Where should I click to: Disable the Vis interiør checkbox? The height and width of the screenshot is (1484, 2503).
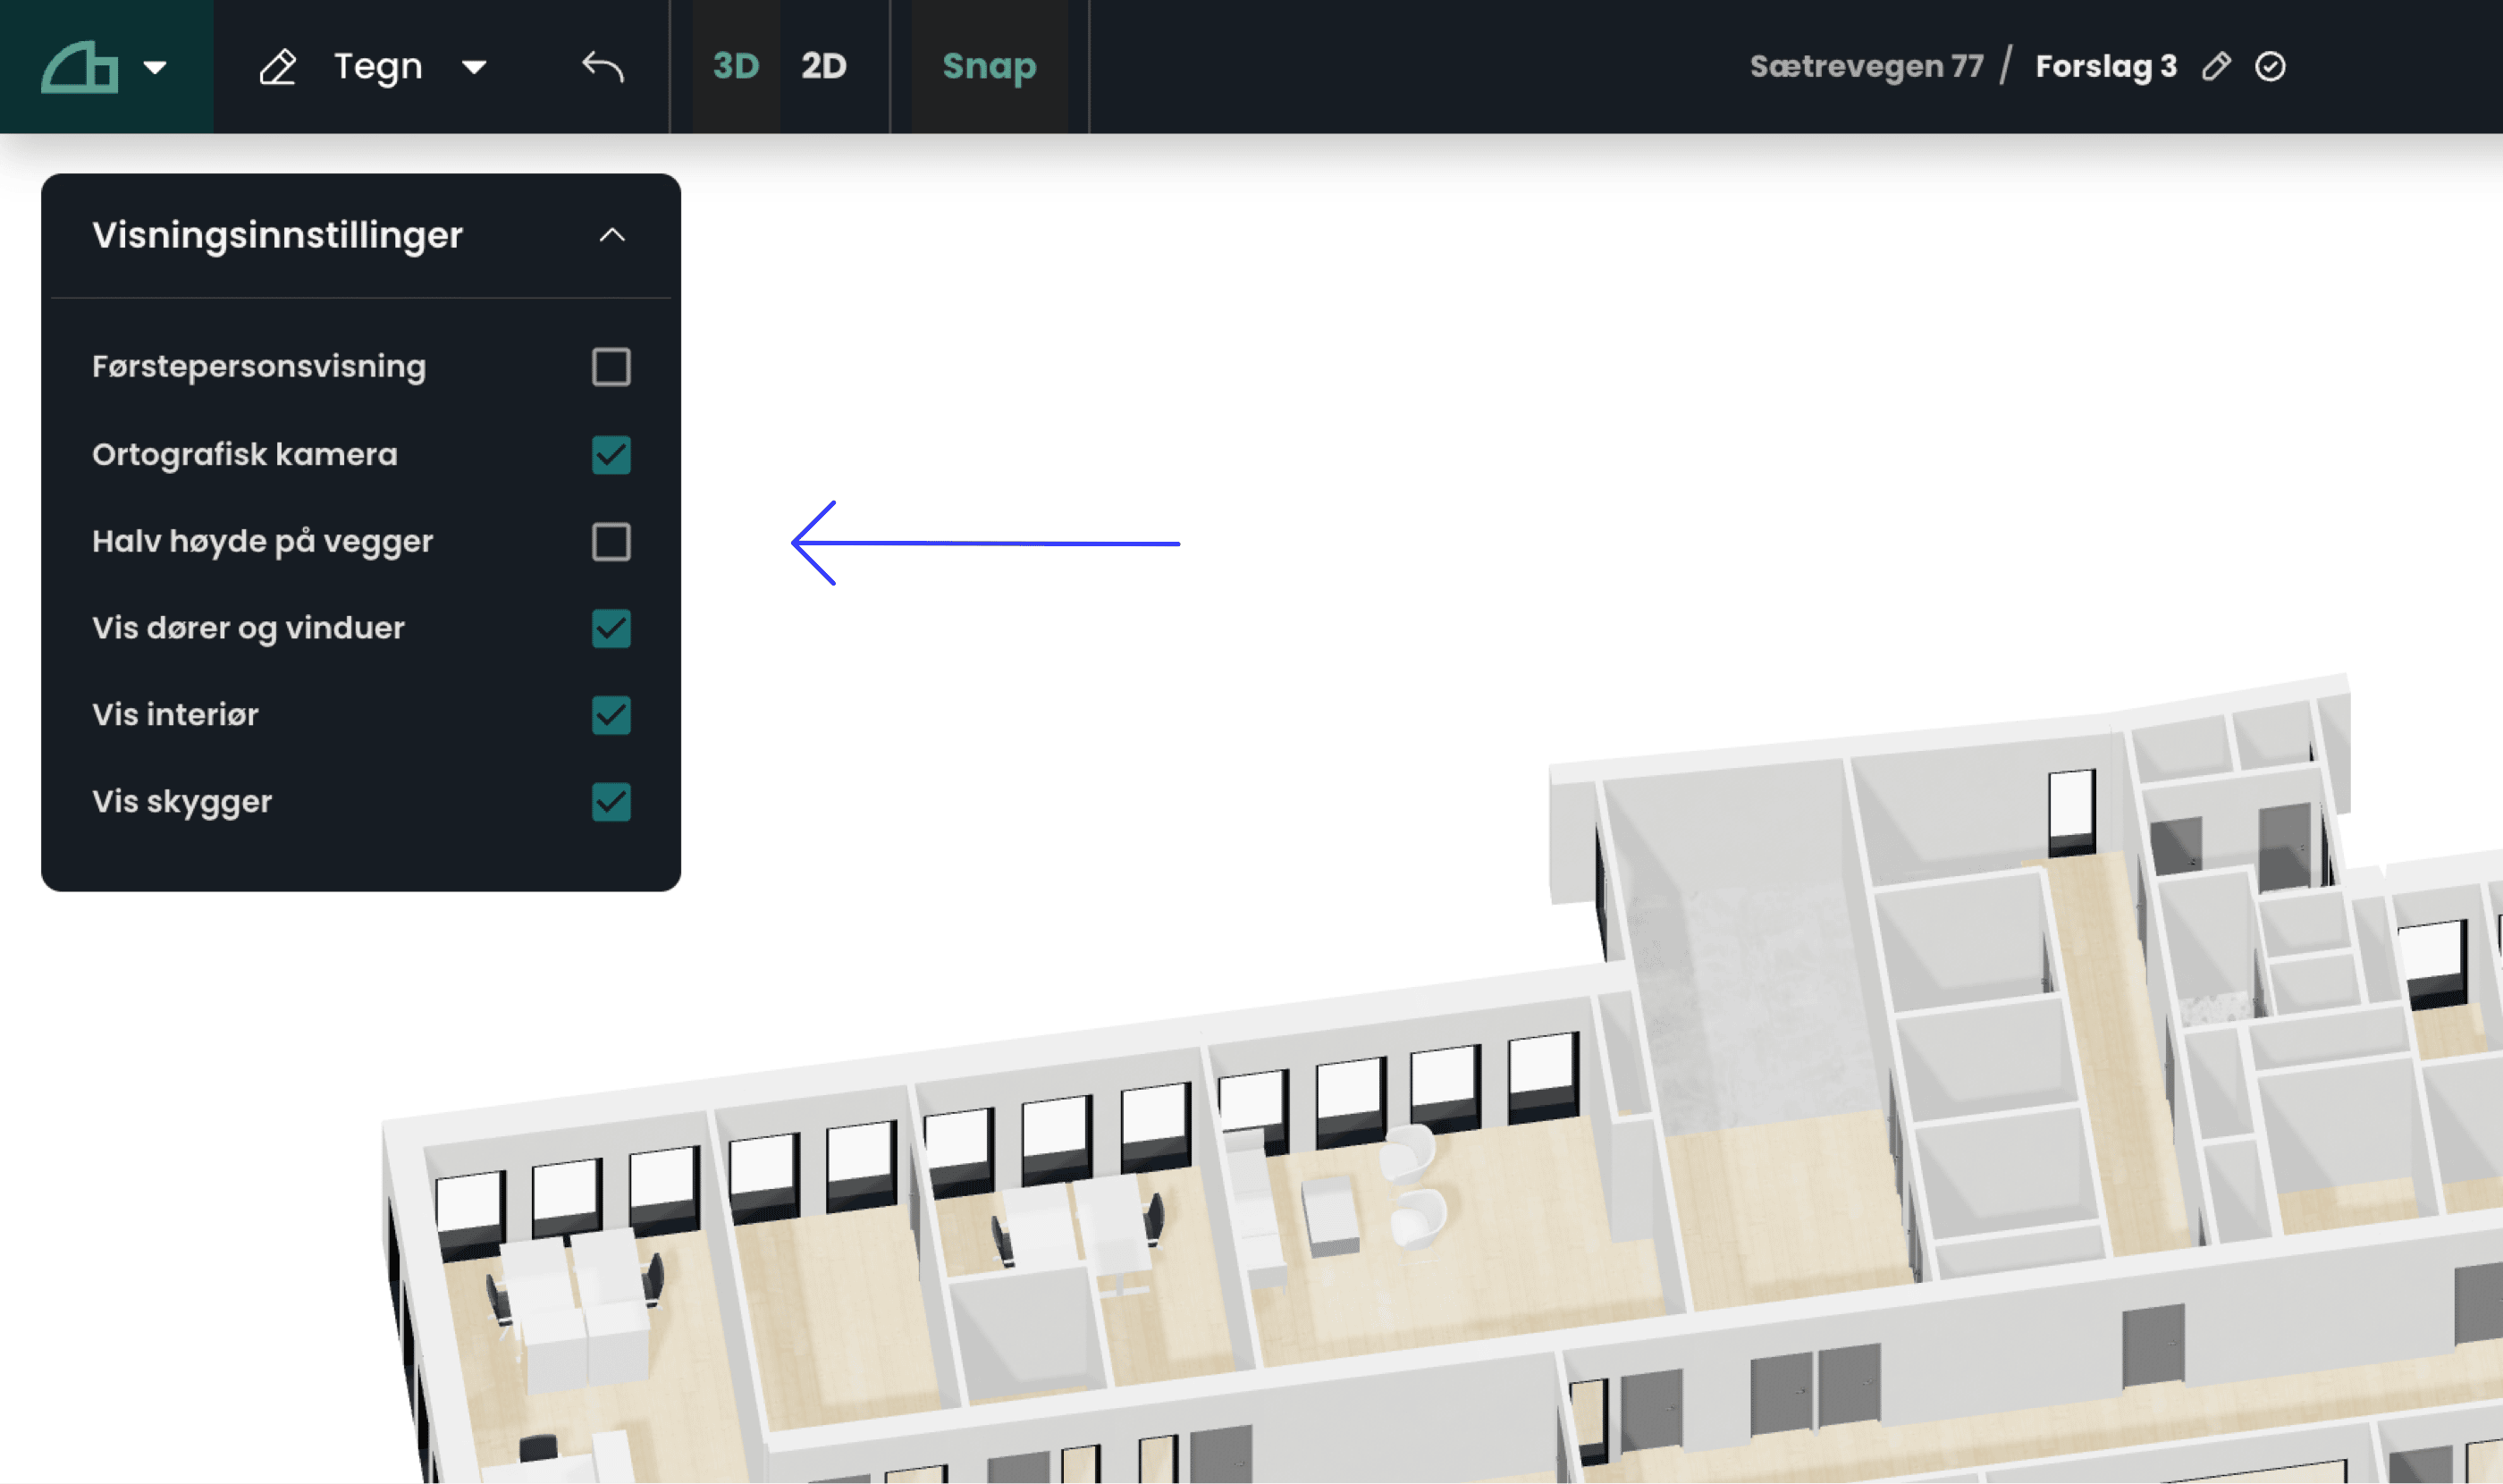point(611,715)
